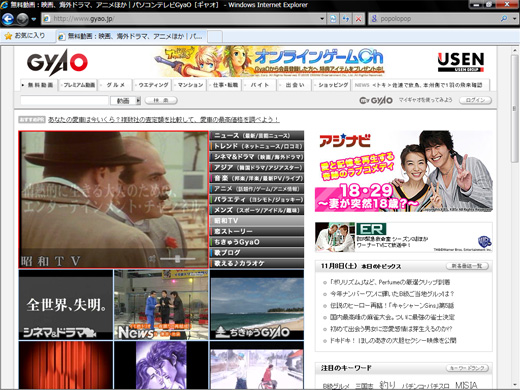
Task: Open the キャシャーン Sins topic link
Action: tap(392, 306)
